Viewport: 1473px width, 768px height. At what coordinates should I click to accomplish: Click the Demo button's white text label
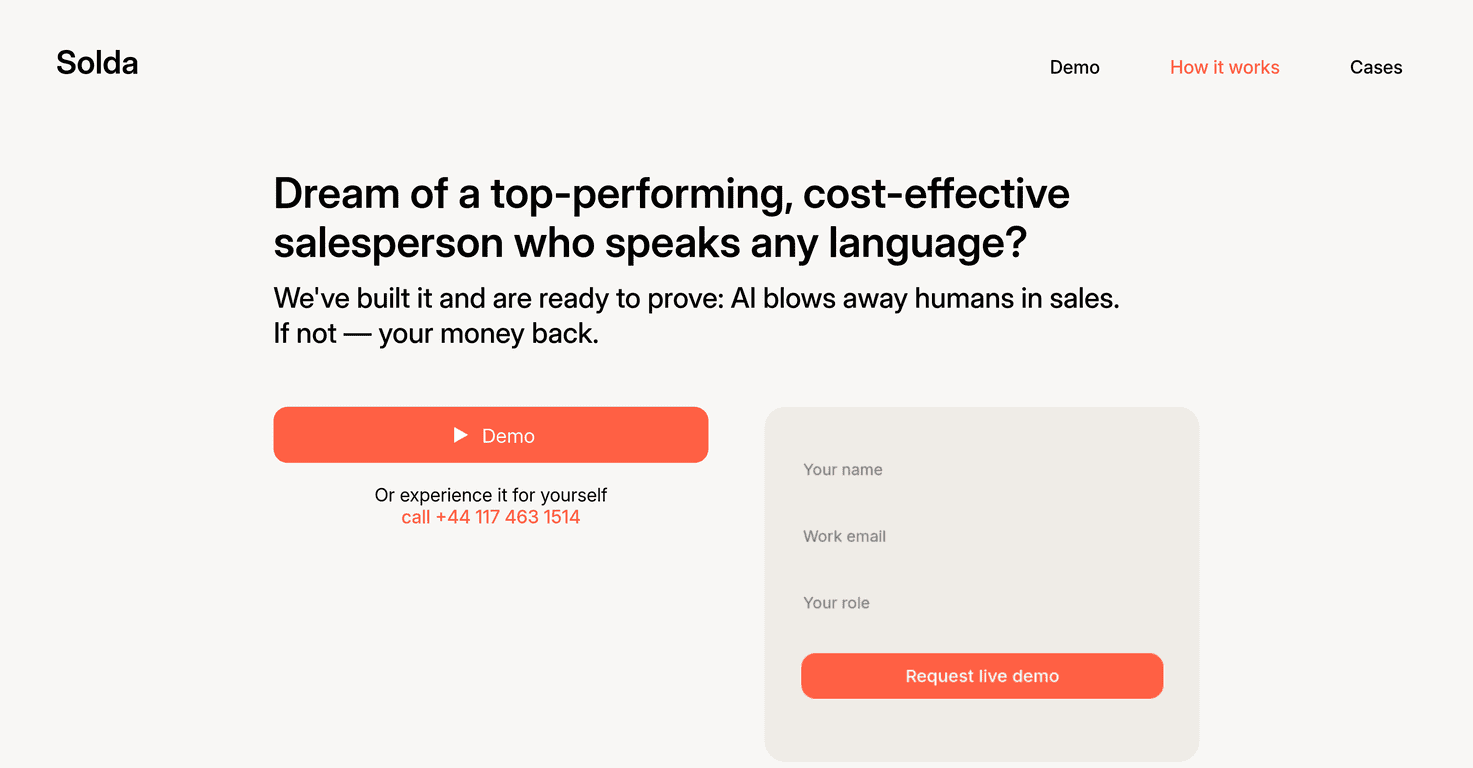(508, 435)
